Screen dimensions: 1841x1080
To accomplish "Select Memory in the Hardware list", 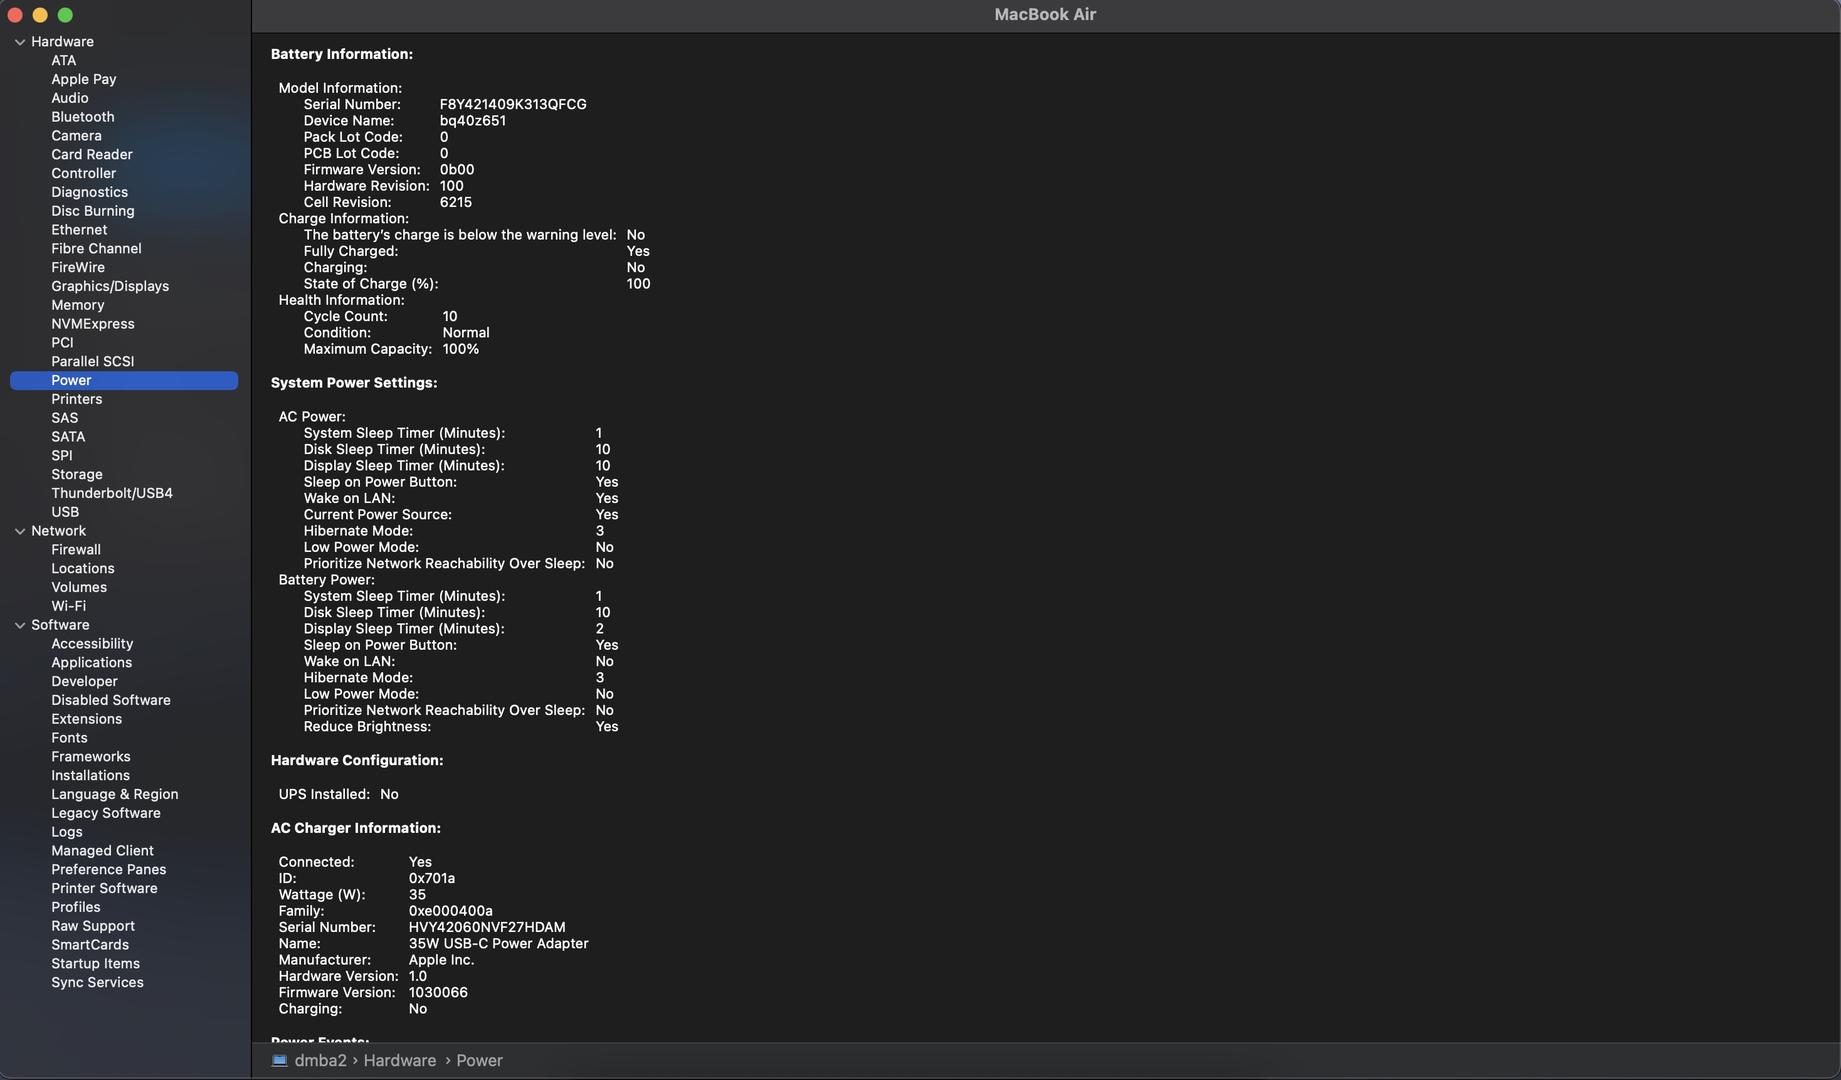I will click(x=77, y=305).
